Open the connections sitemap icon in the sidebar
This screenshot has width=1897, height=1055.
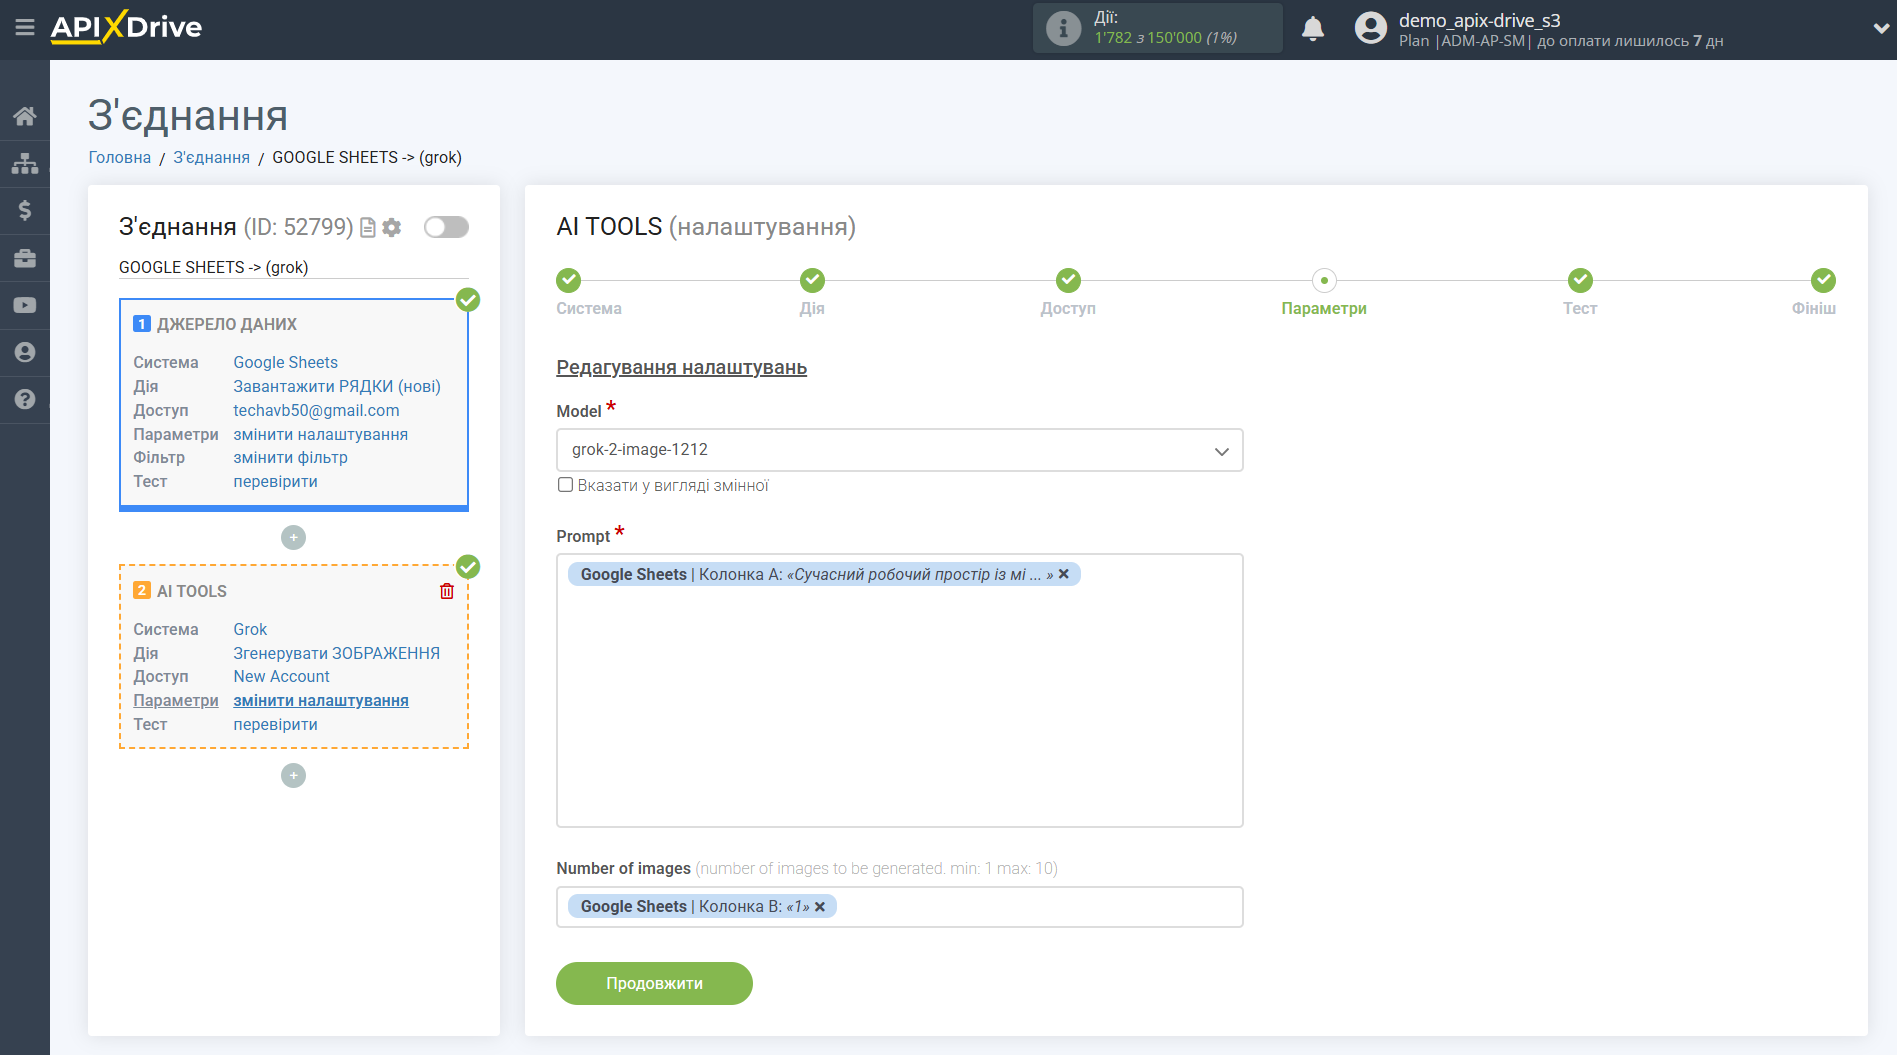(x=25, y=163)
